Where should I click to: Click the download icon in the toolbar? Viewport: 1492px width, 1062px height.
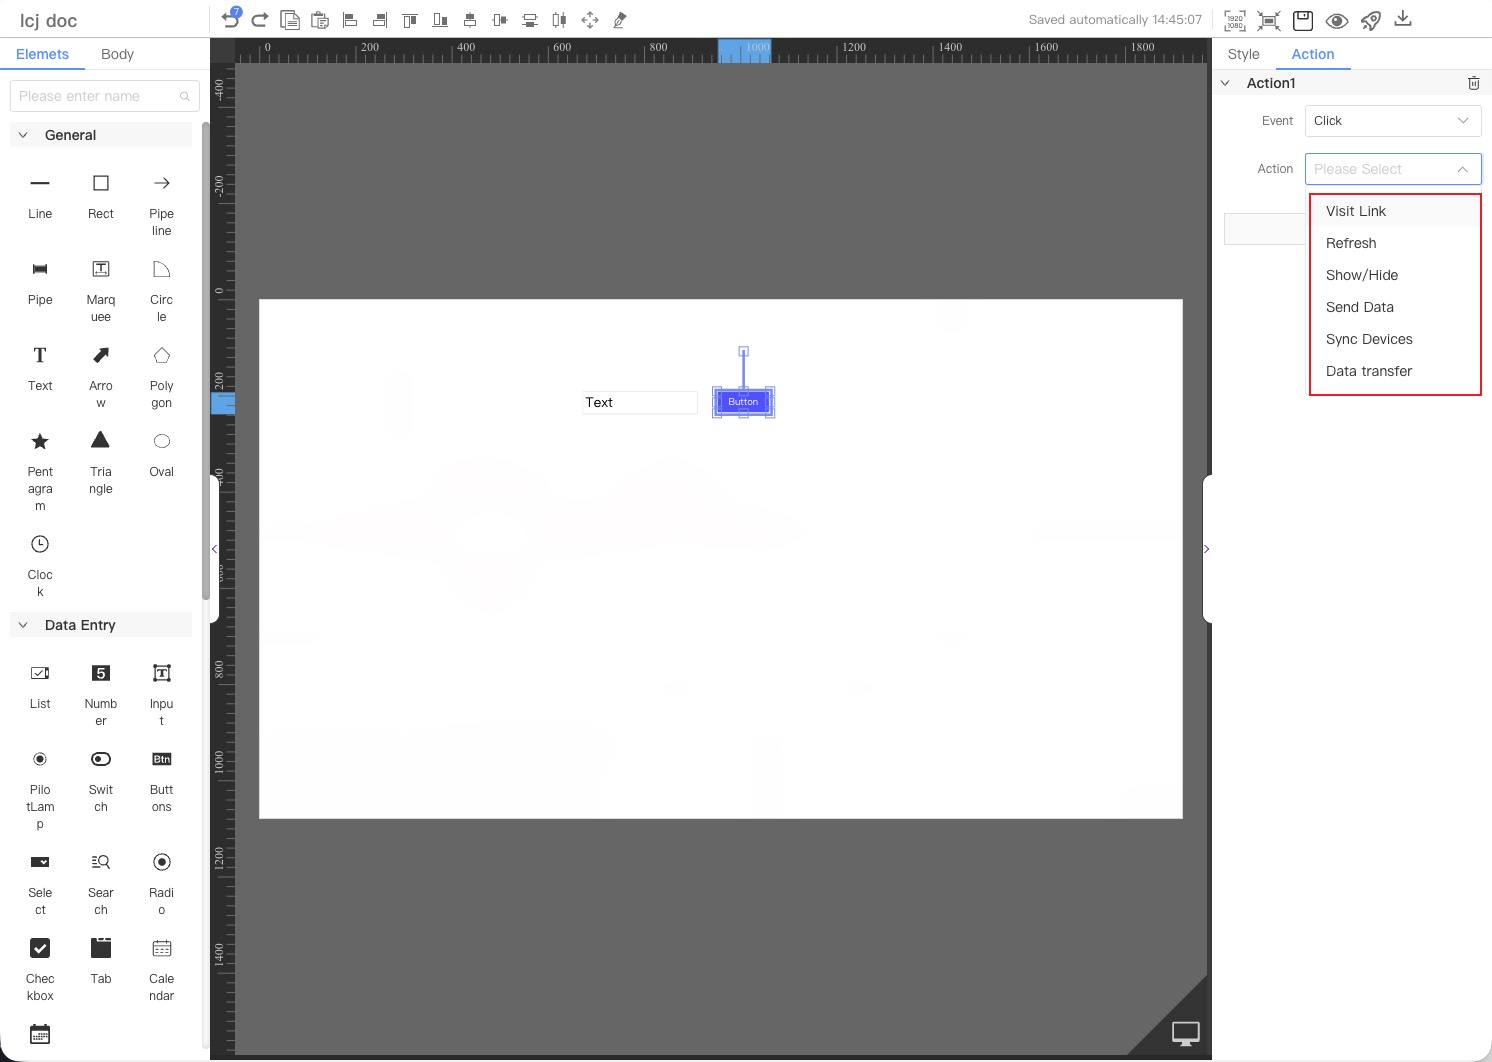[x=1403, y=19]
